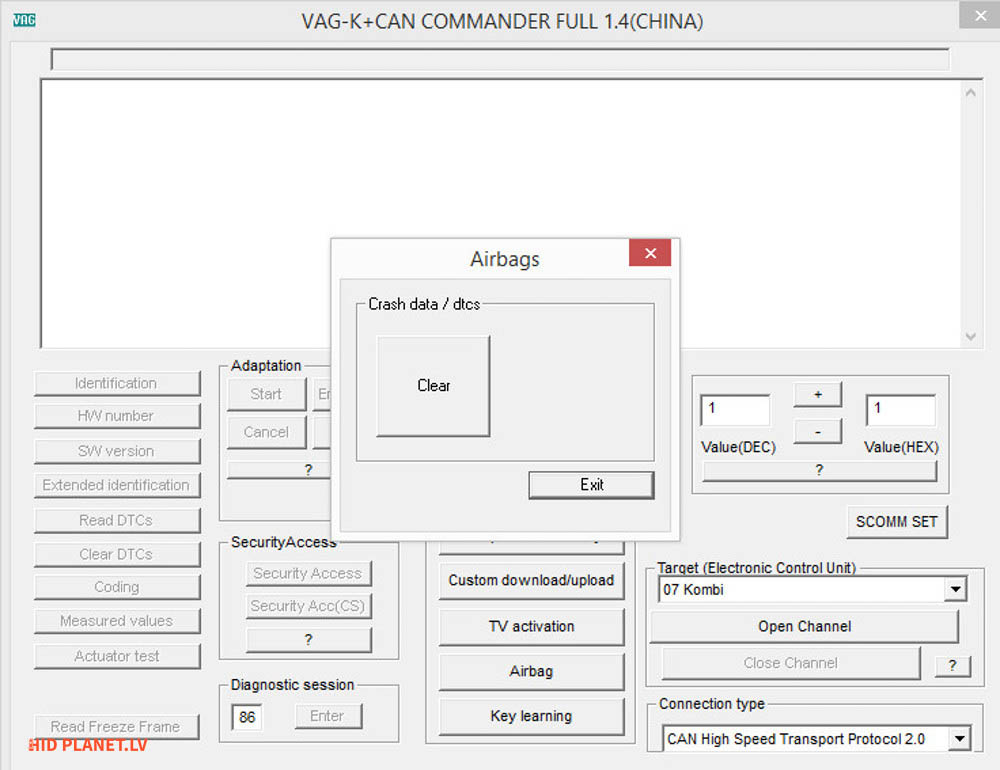Focus the Diagnostic session field showing 86

point(246,717)
